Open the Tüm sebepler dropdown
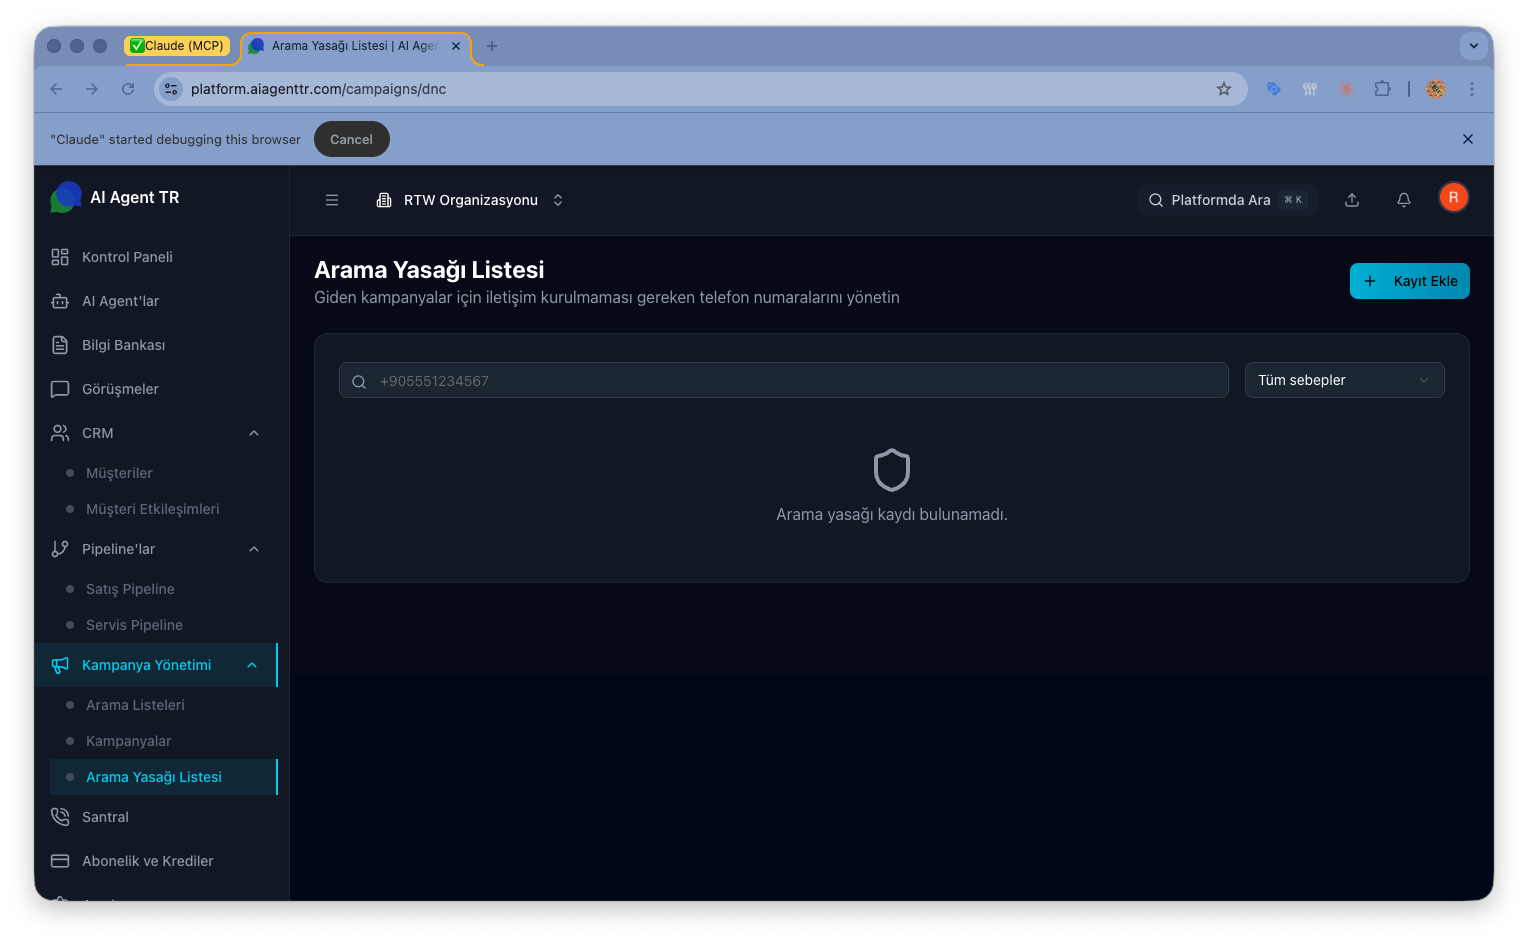Image resolution: width=1528 pixels, height=943 pixels. [1344, 380]
